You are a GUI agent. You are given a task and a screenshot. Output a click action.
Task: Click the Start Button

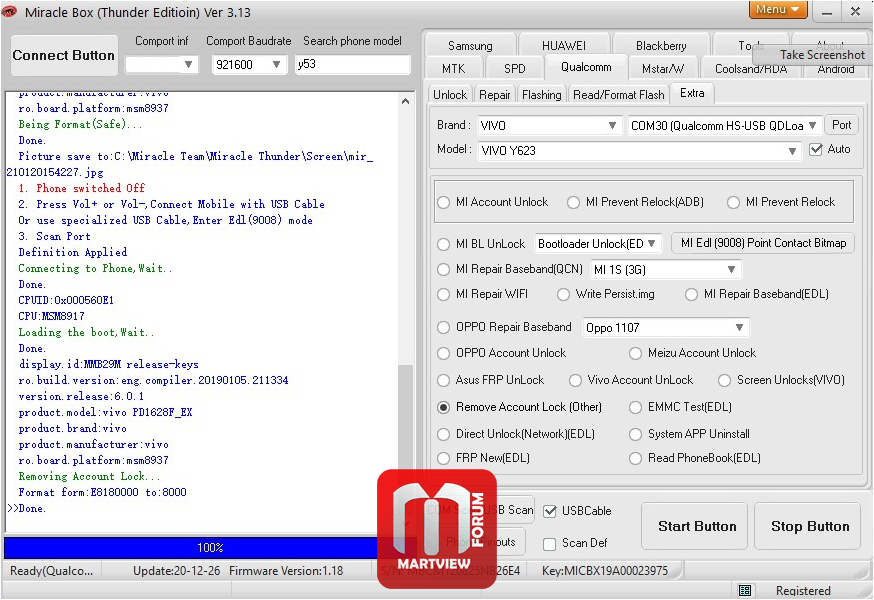[x=695, y=526]
